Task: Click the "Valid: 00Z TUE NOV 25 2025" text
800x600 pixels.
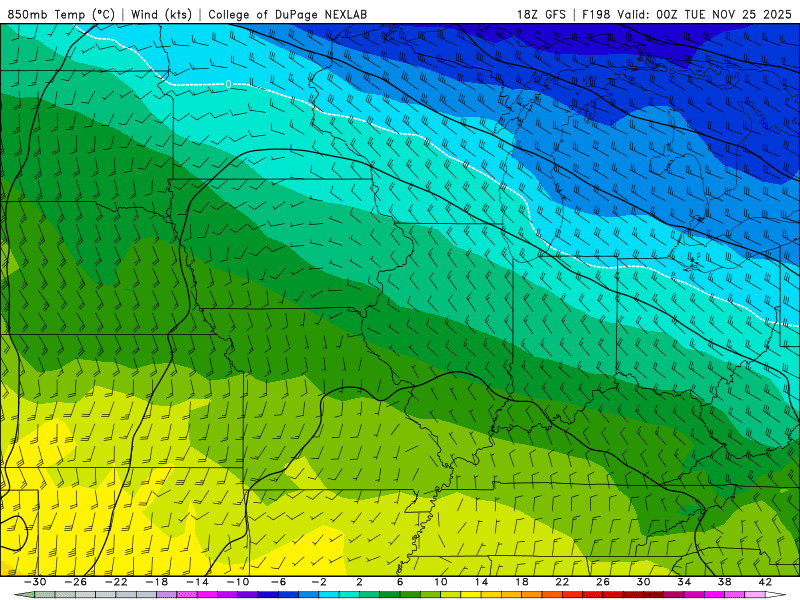Action: coord(705,14)
